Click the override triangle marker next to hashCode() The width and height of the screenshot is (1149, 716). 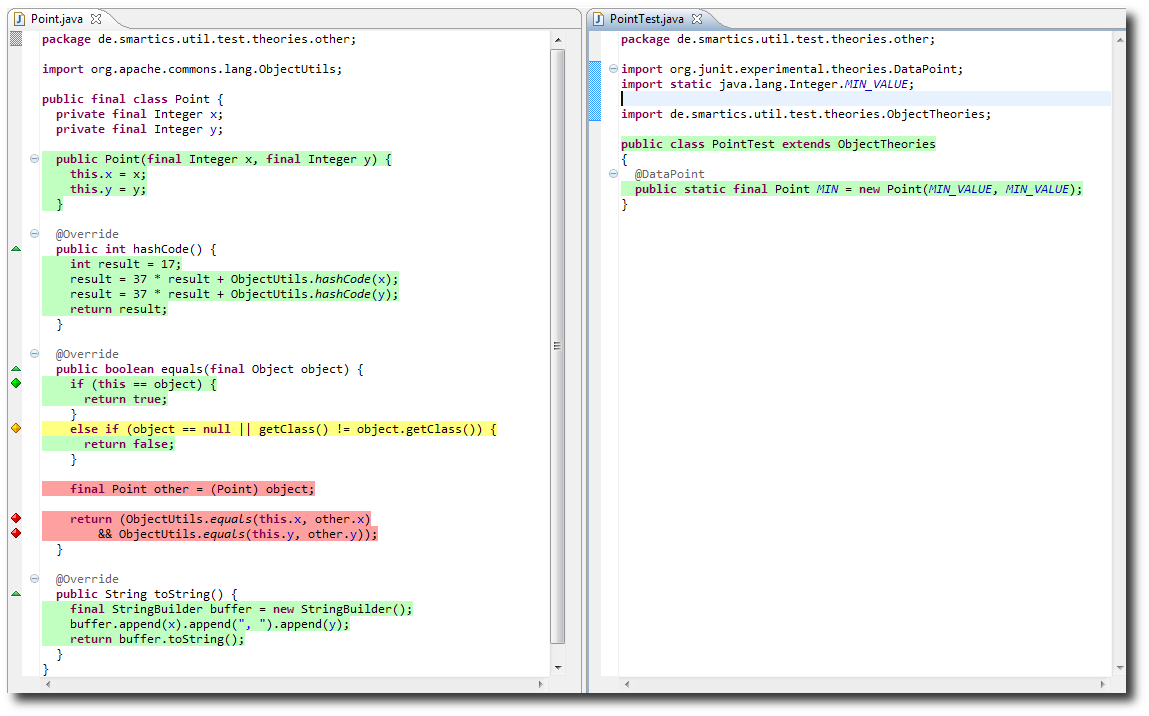pyautogui.click(x=16, y=249)
